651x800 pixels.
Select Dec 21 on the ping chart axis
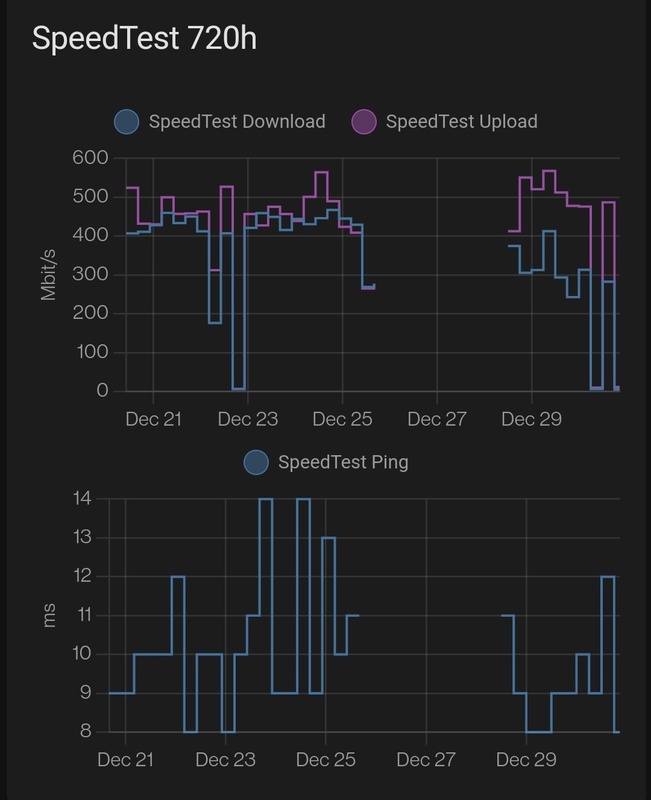point(126,760)
